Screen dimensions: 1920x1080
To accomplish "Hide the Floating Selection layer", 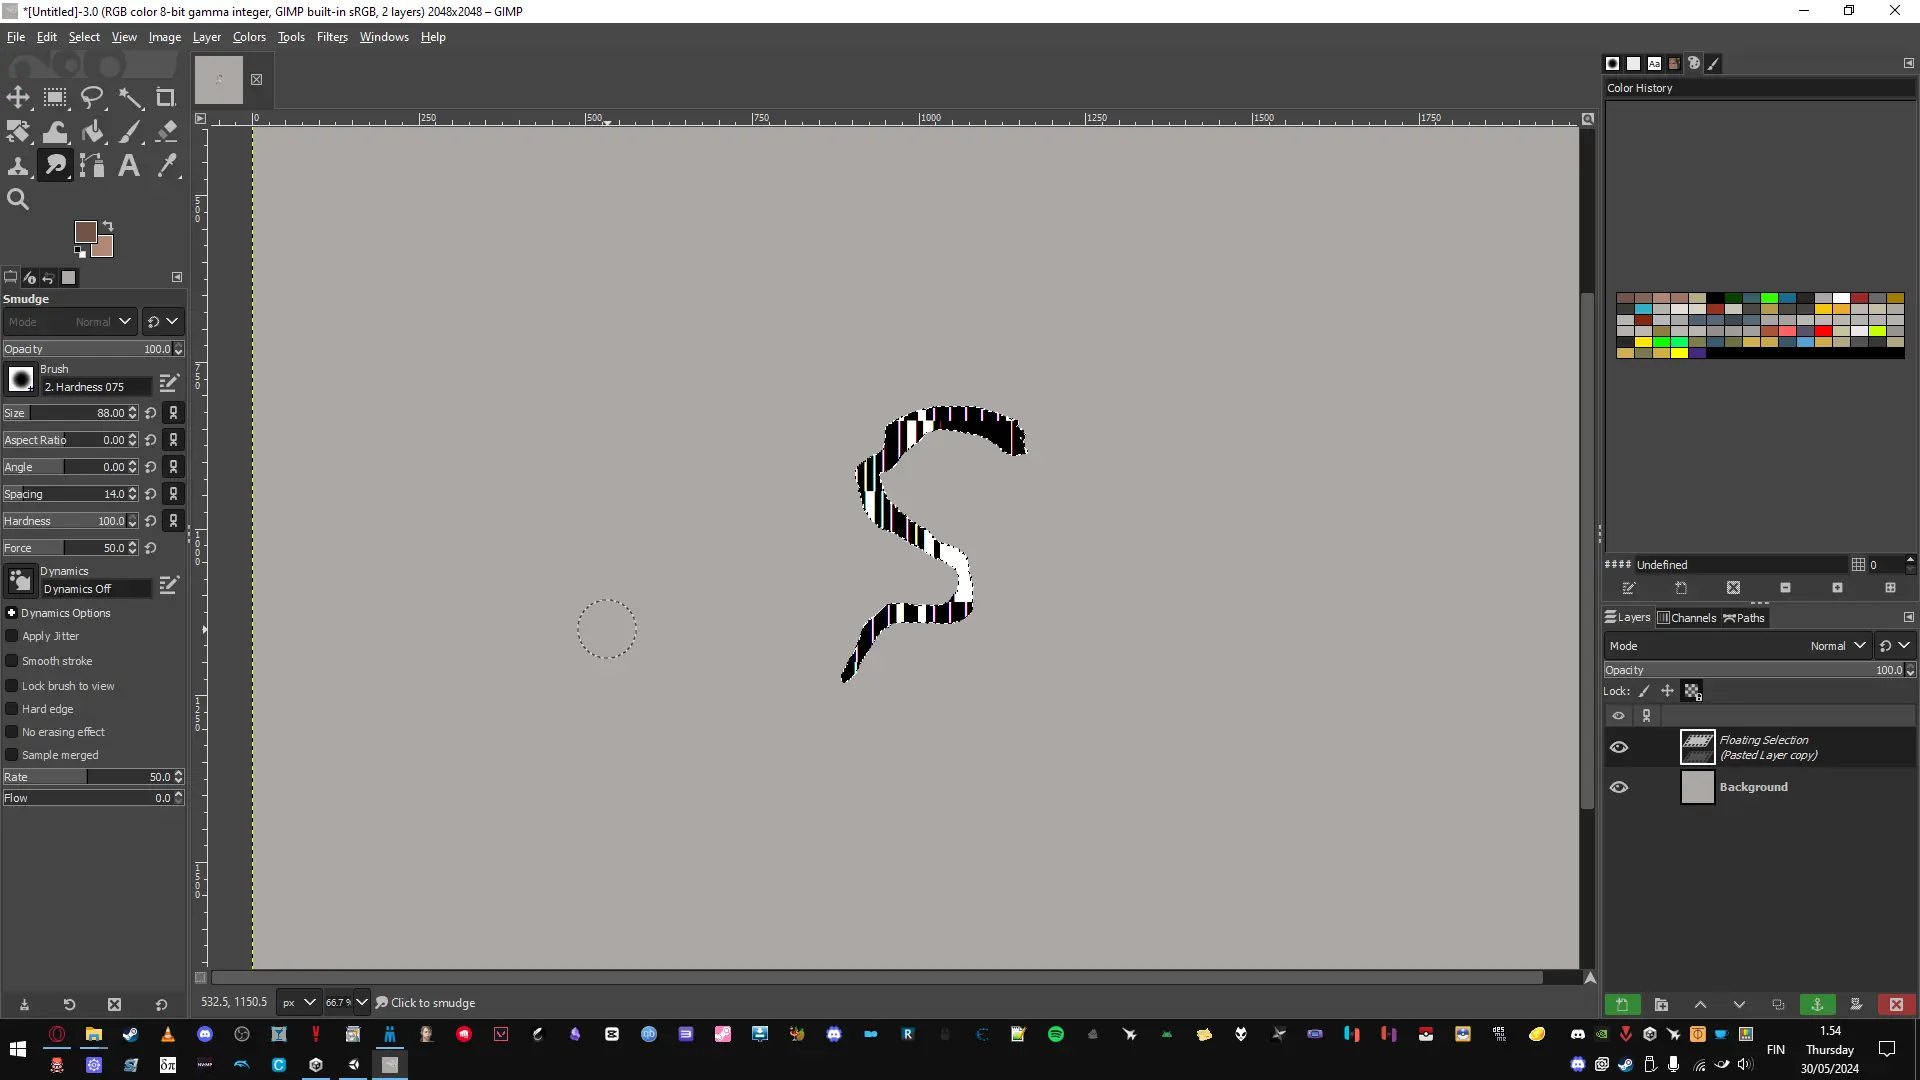I will point(1619,747).
